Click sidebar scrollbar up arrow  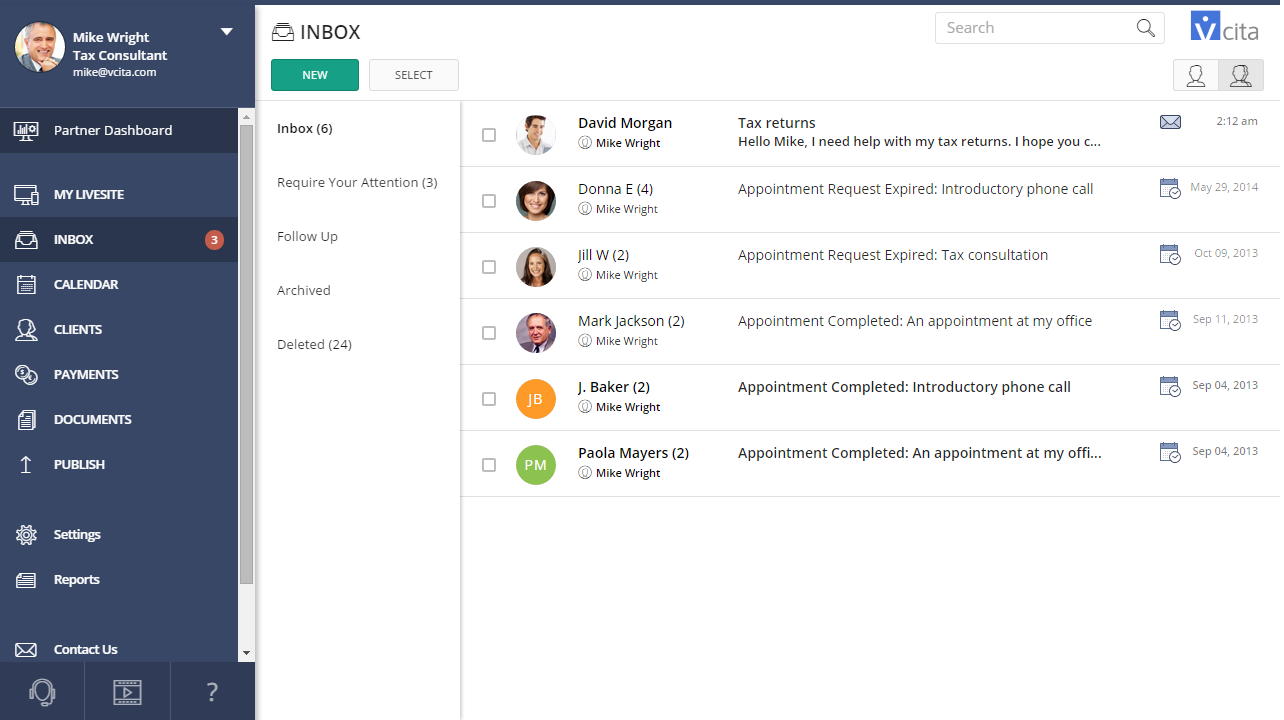[x=246, y=116]
